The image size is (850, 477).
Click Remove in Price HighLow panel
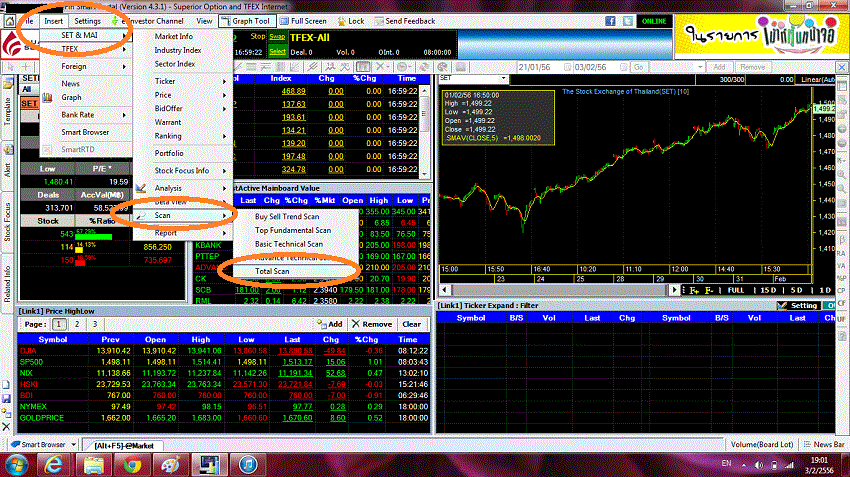(x=371, y=324)
